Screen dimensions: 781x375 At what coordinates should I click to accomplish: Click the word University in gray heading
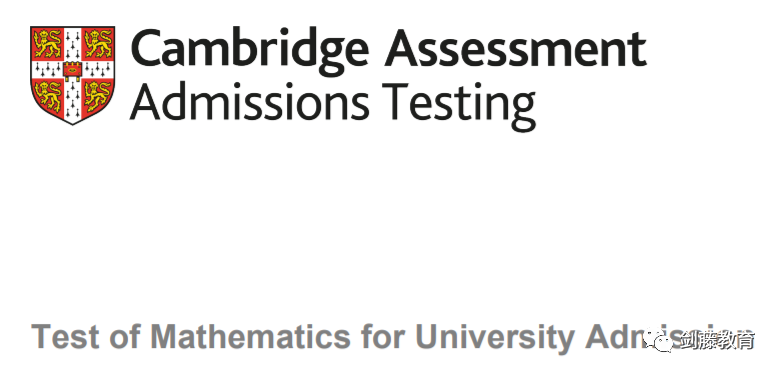point(495,339)
